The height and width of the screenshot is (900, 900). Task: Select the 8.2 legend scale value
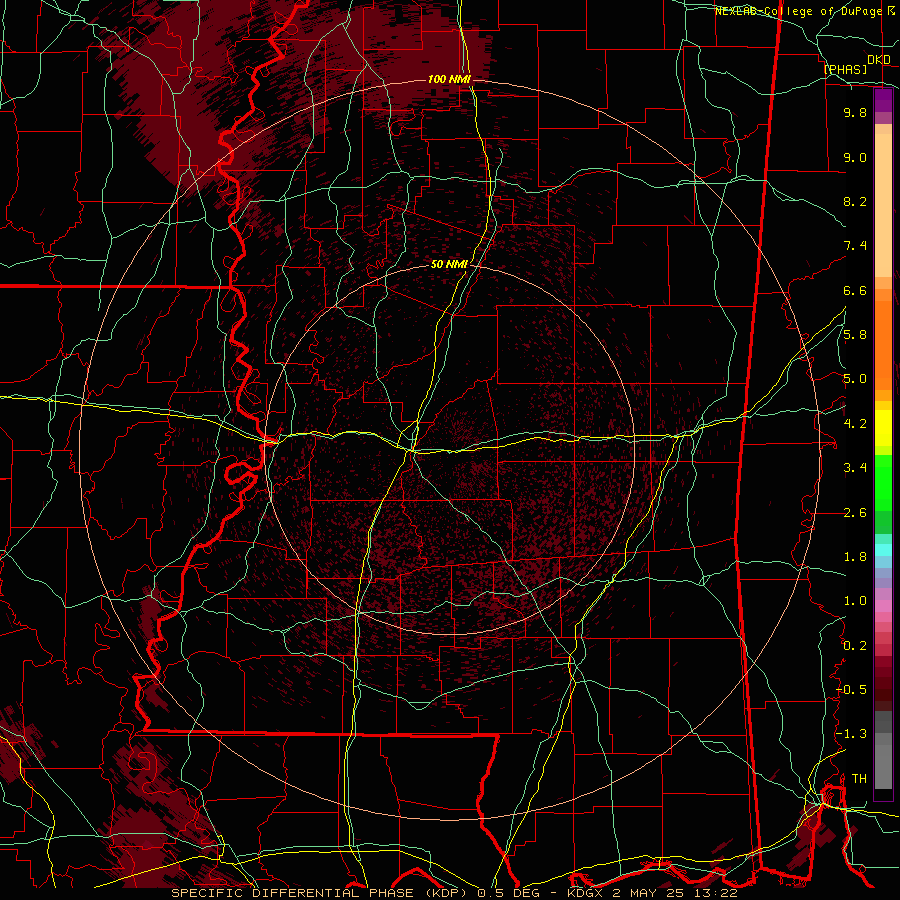point(855,201)
